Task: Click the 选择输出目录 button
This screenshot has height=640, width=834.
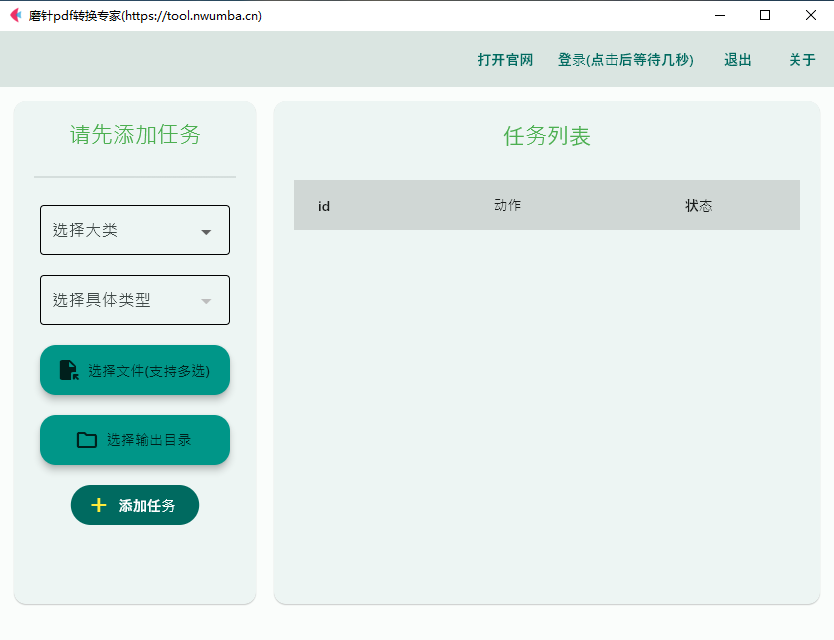Action: point(135,440)
